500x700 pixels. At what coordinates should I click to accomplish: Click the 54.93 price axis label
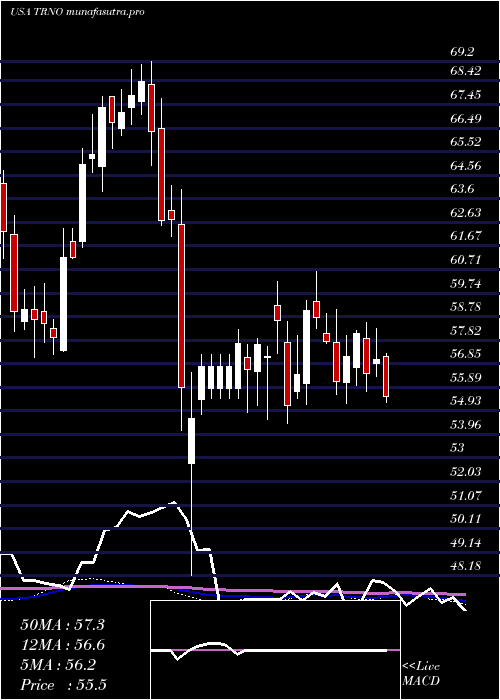pos(466,401)
